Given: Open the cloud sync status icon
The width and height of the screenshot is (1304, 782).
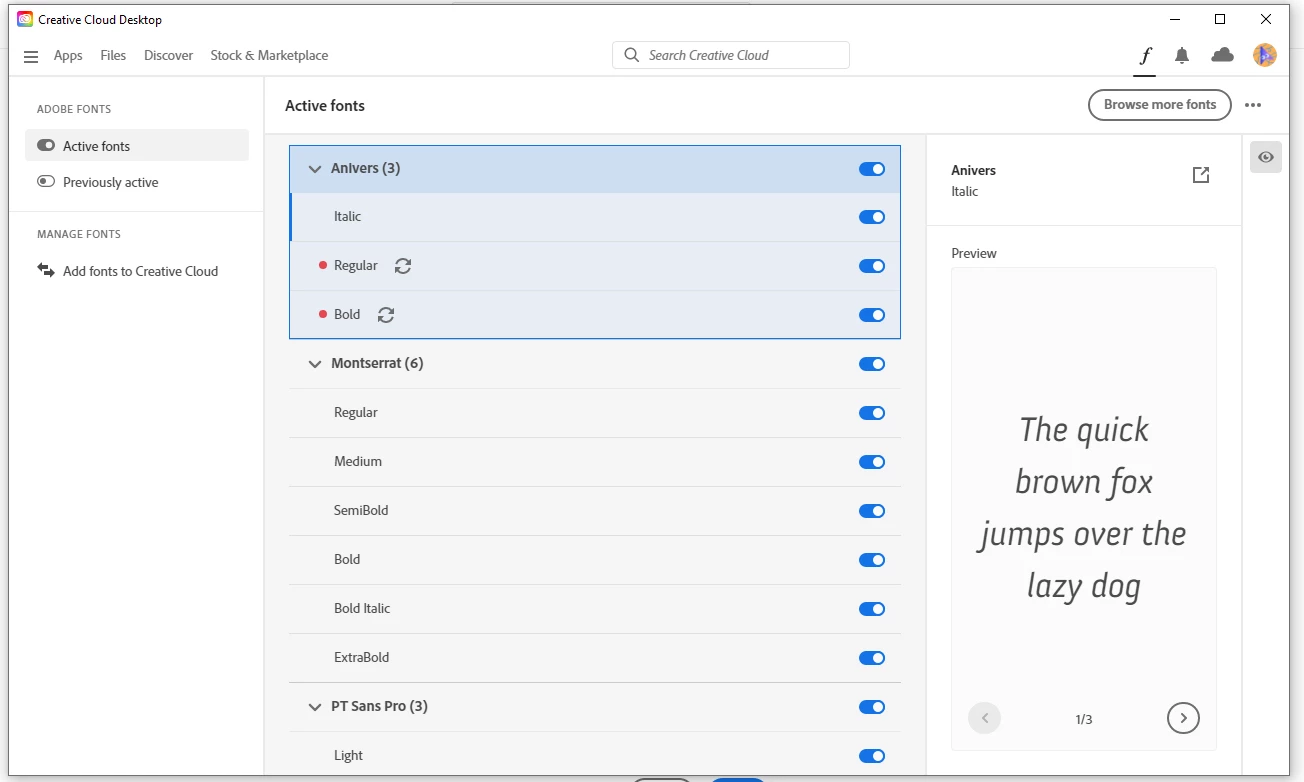Looking at the screenshot, I should pyautogui.click(x=1222, y=55).
